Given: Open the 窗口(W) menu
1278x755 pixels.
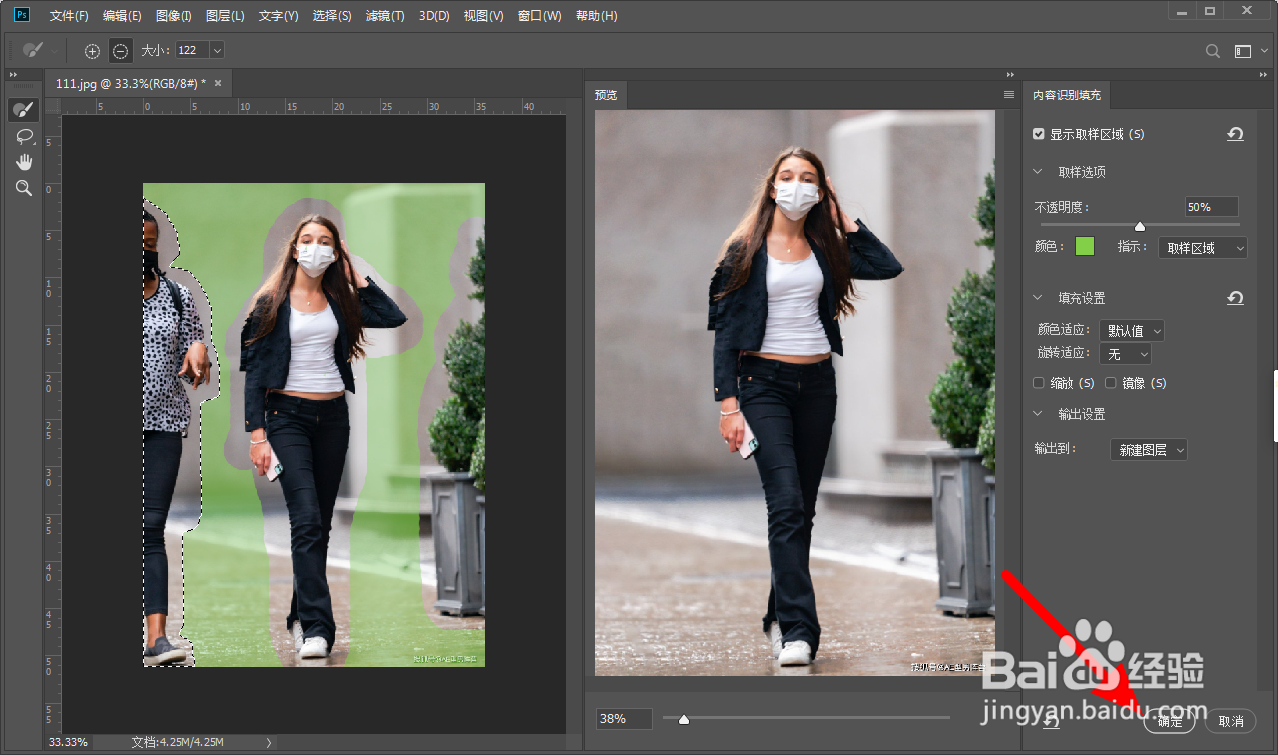Looking at the screenshot, I should tap(540, 16).
